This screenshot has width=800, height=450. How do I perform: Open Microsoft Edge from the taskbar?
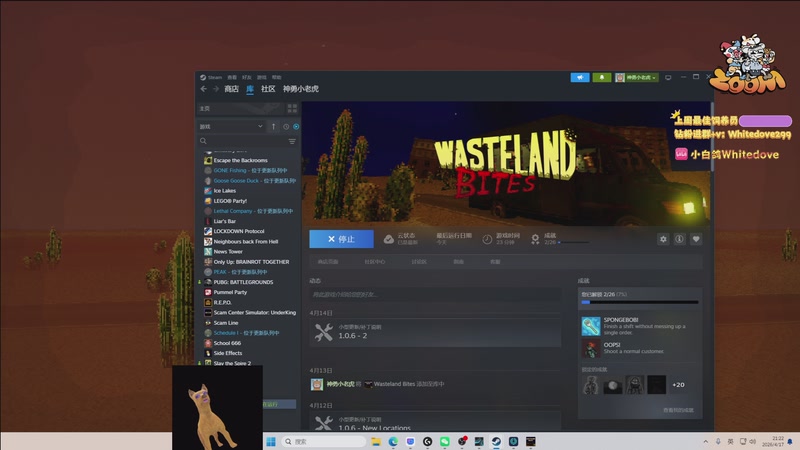[x=393, y=441]
